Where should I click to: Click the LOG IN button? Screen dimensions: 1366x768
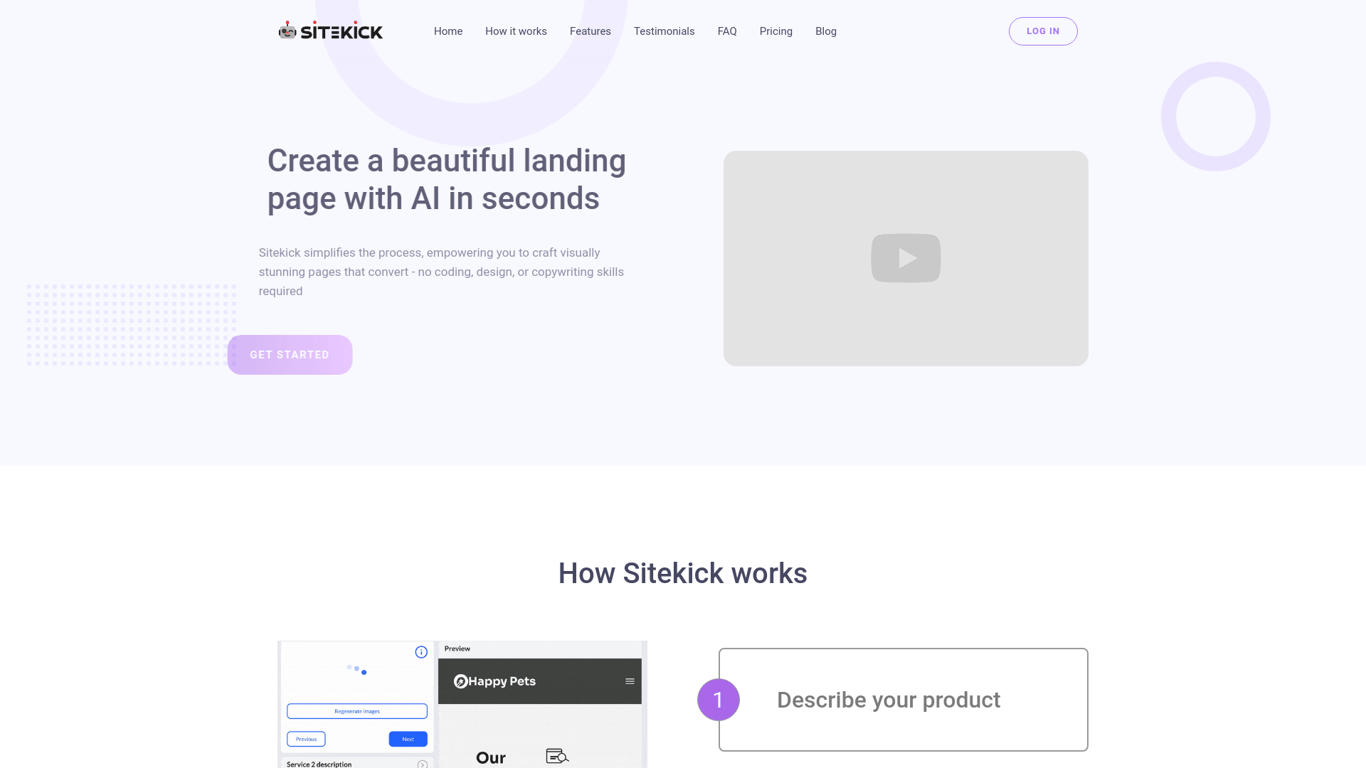[1043, 31]
